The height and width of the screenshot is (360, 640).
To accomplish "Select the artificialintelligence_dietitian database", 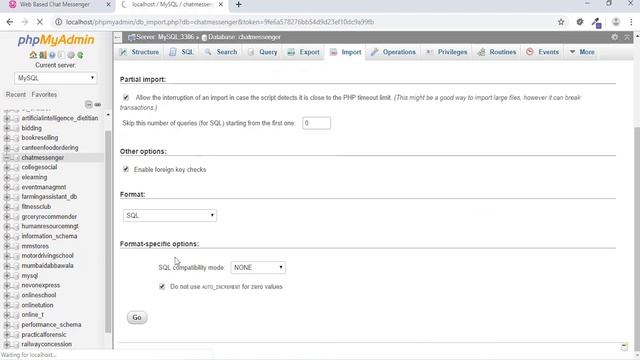I will click(60, 118).
